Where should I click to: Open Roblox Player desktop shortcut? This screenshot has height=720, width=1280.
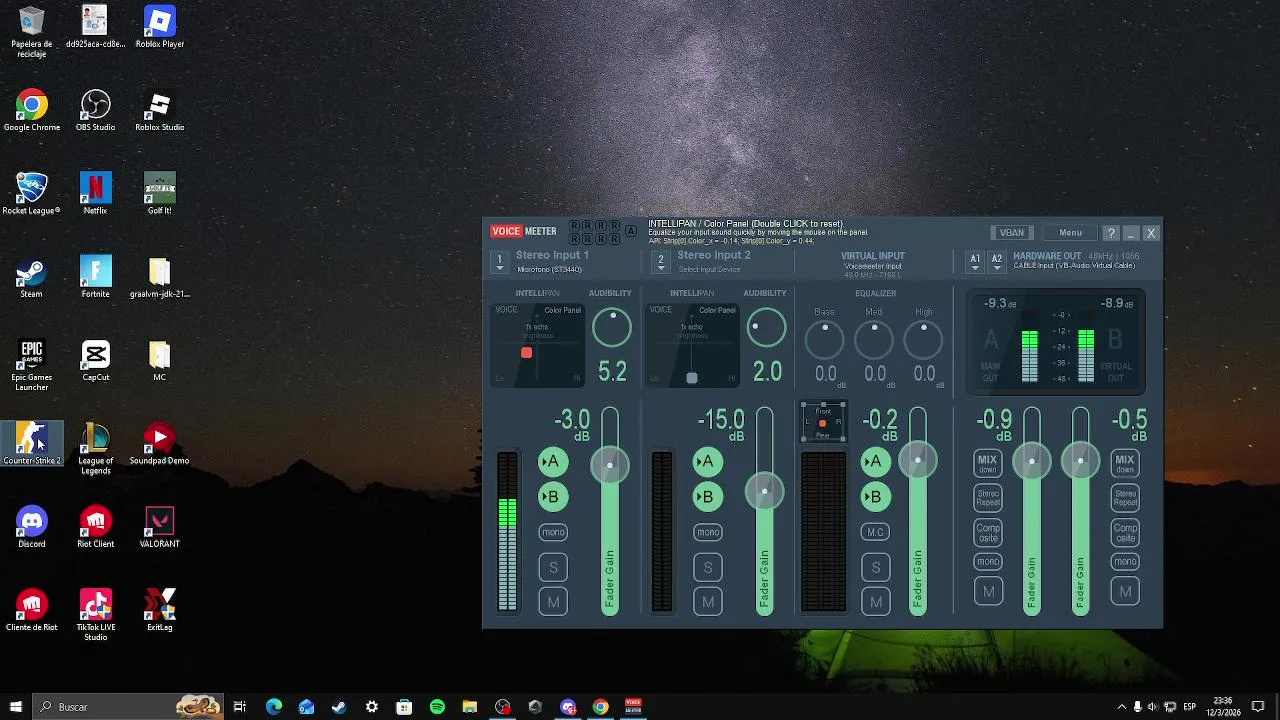click(x=160, y=27)
